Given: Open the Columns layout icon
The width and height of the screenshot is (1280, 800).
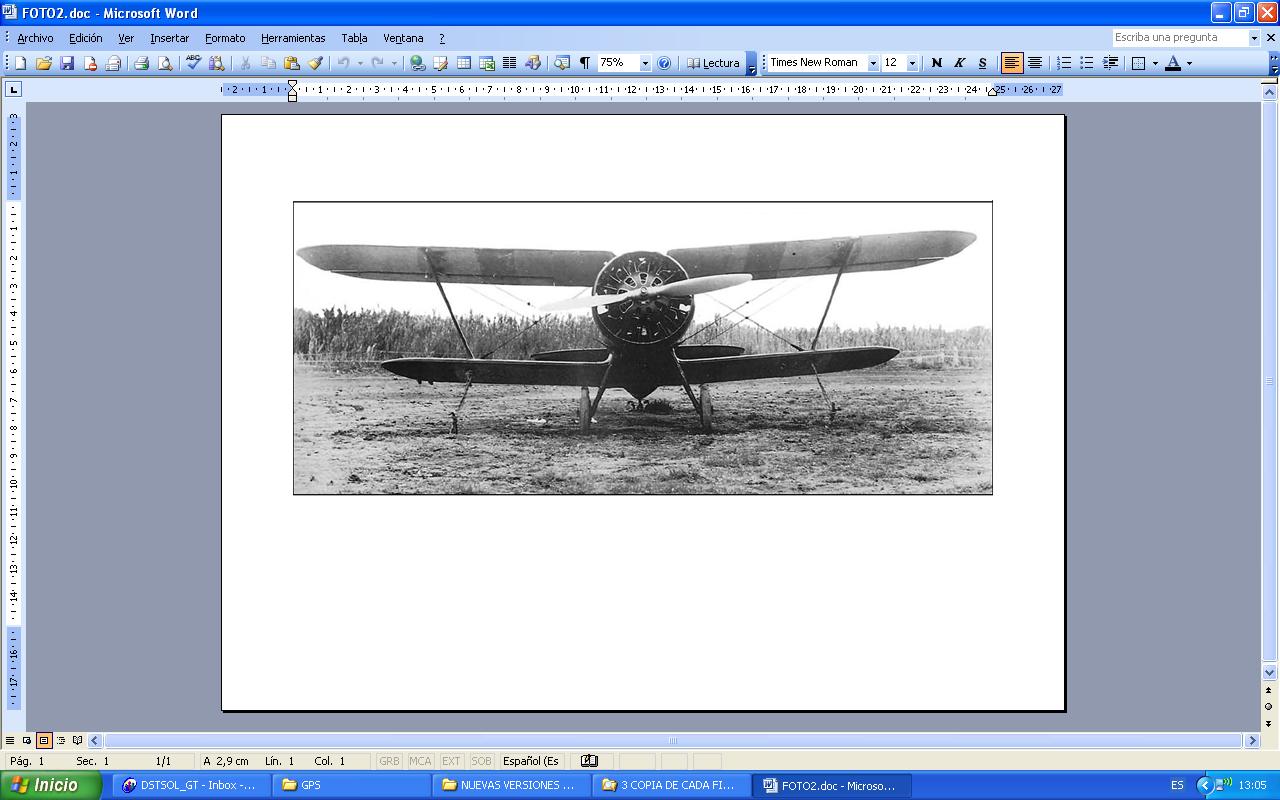Looking at the screenshot, I should click(x=509, y=63).
